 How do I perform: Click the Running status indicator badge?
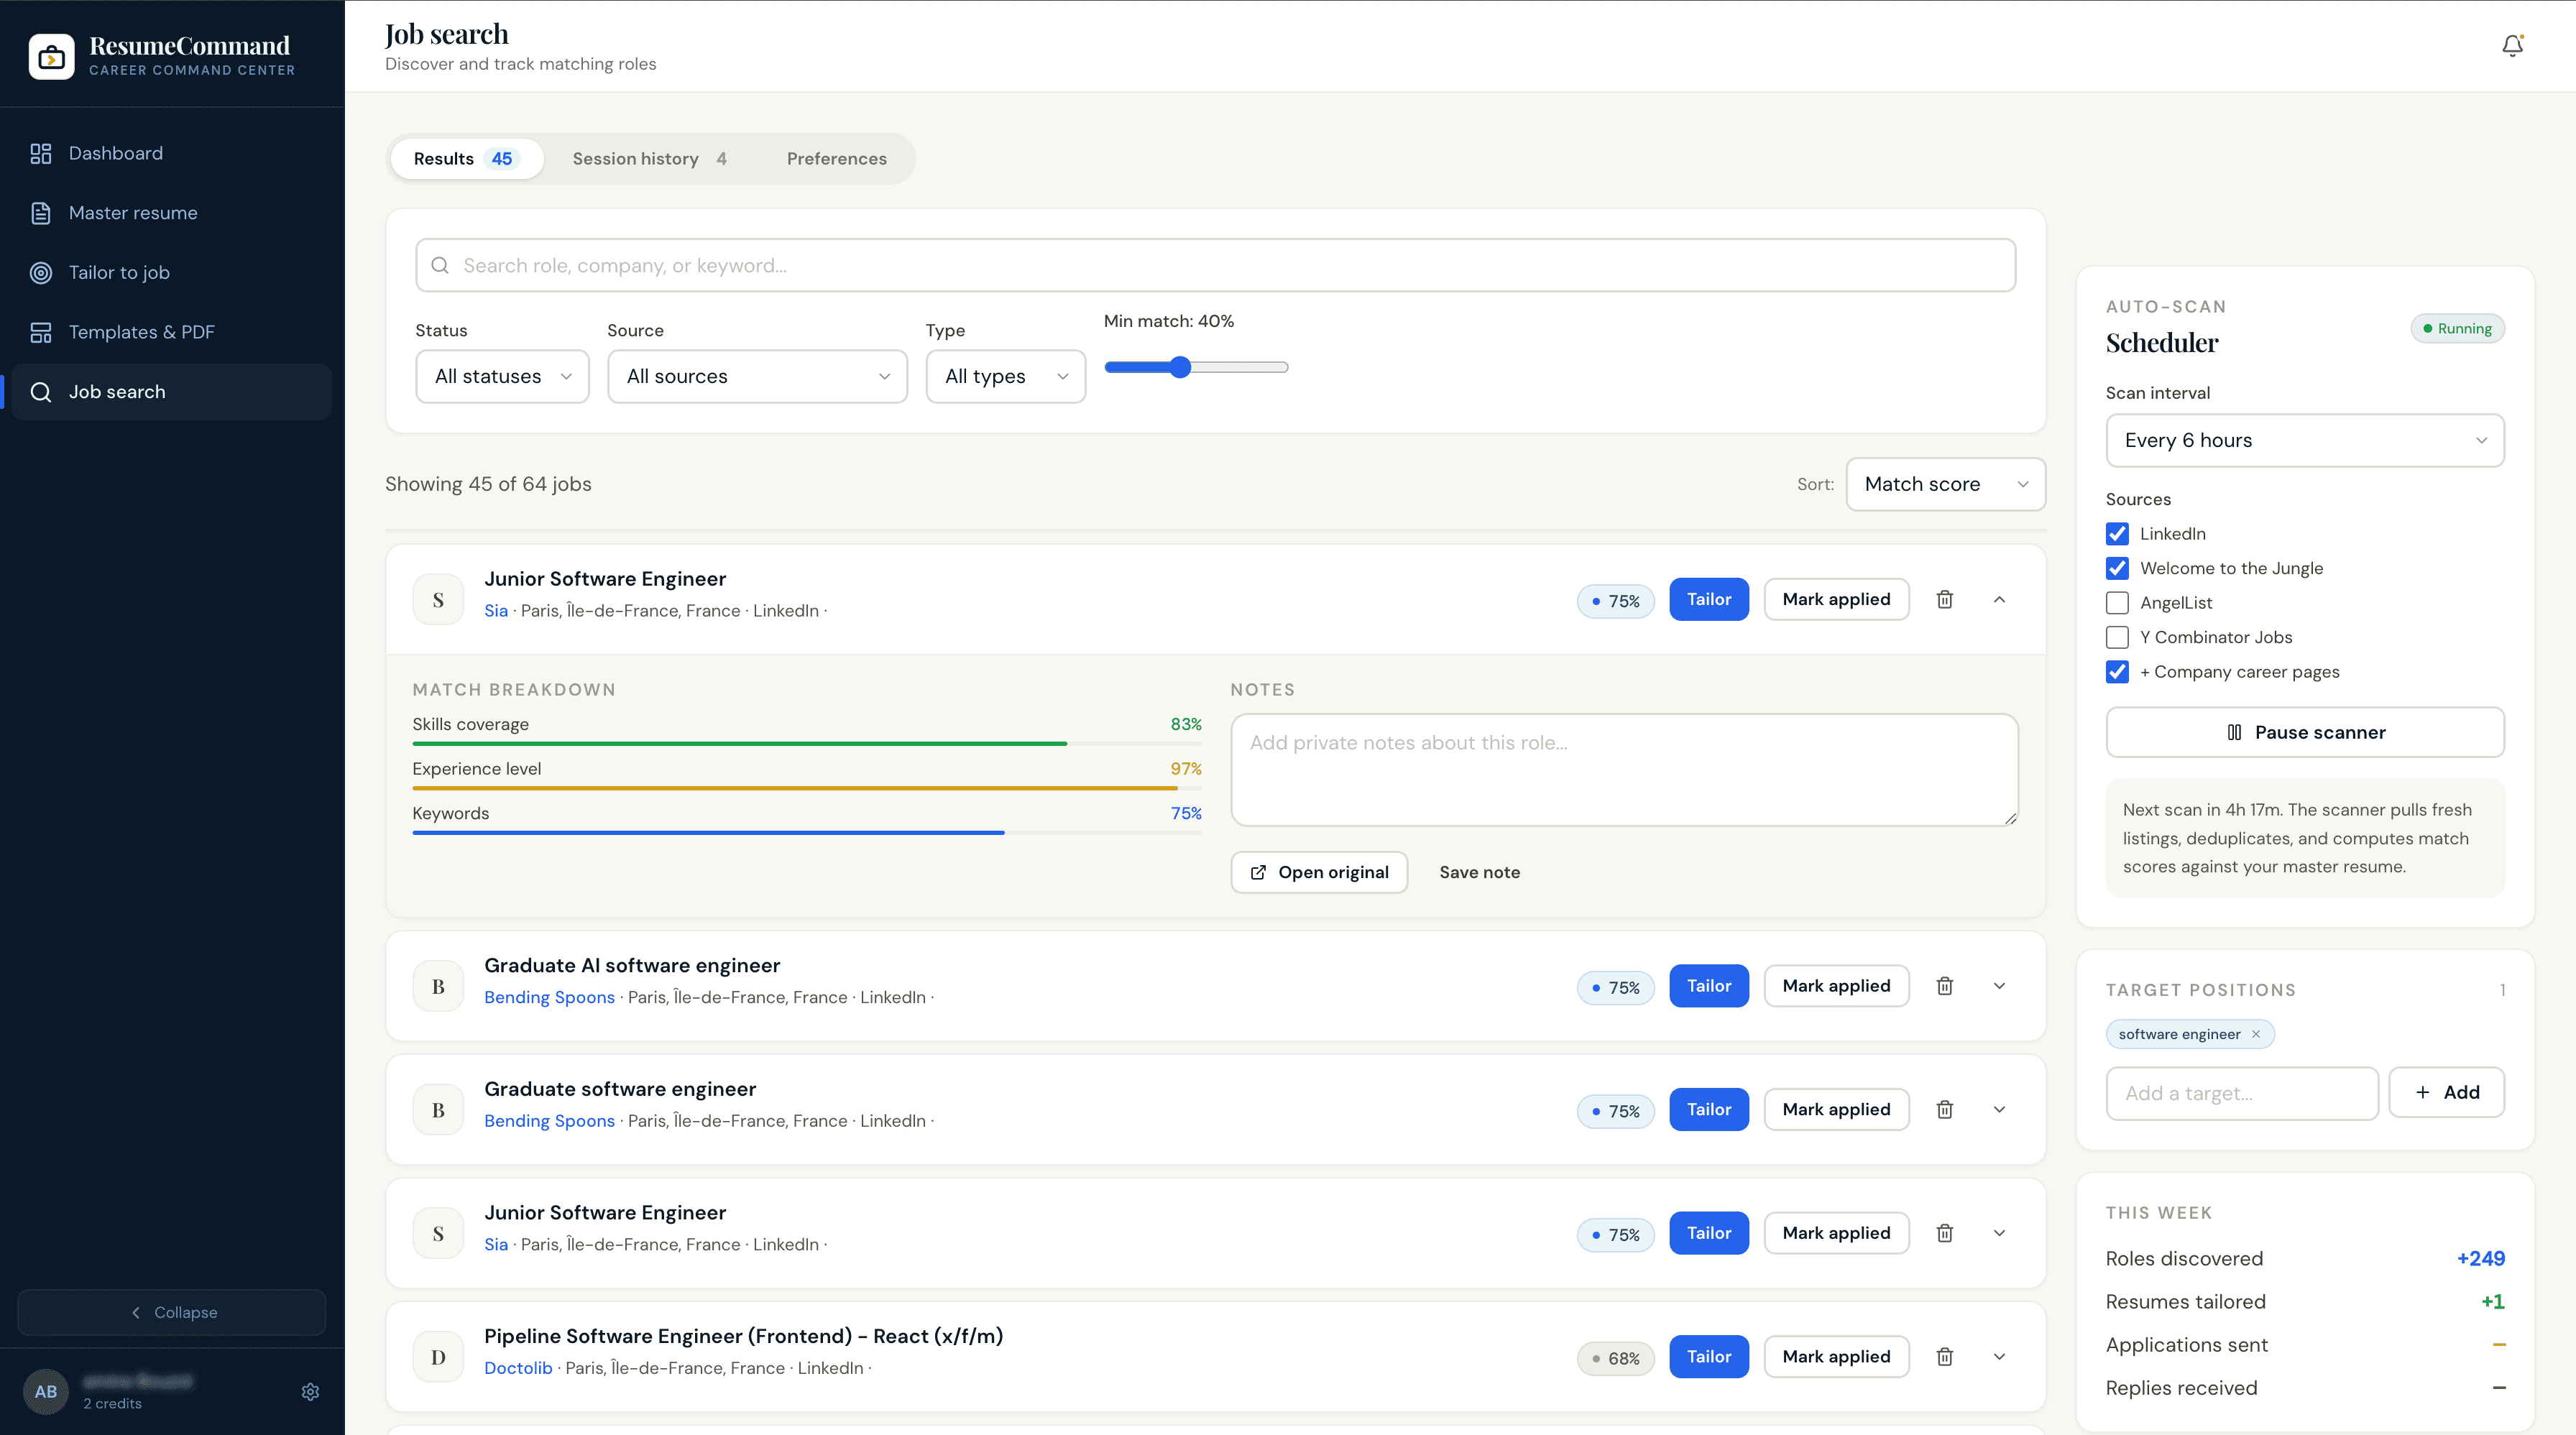coord(2457,329)
